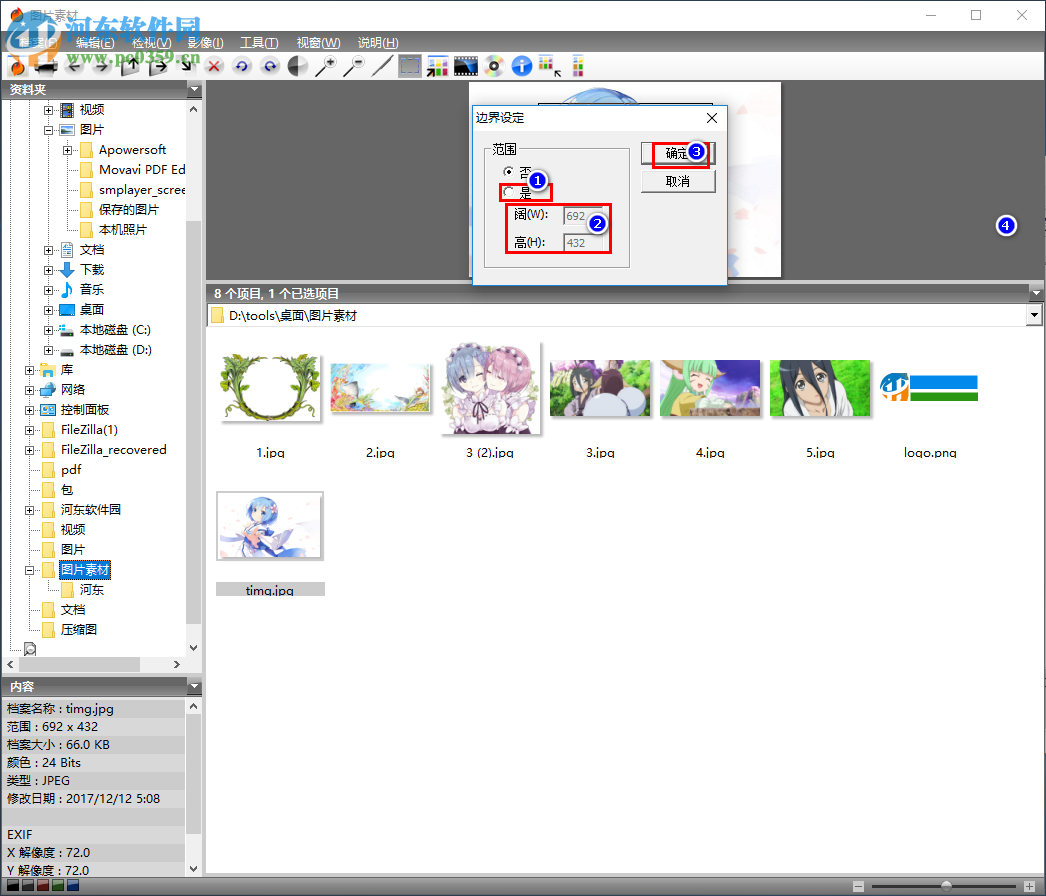Click the green color swatch in status bar
This screenshot has width=1046, height=896.
58,886
